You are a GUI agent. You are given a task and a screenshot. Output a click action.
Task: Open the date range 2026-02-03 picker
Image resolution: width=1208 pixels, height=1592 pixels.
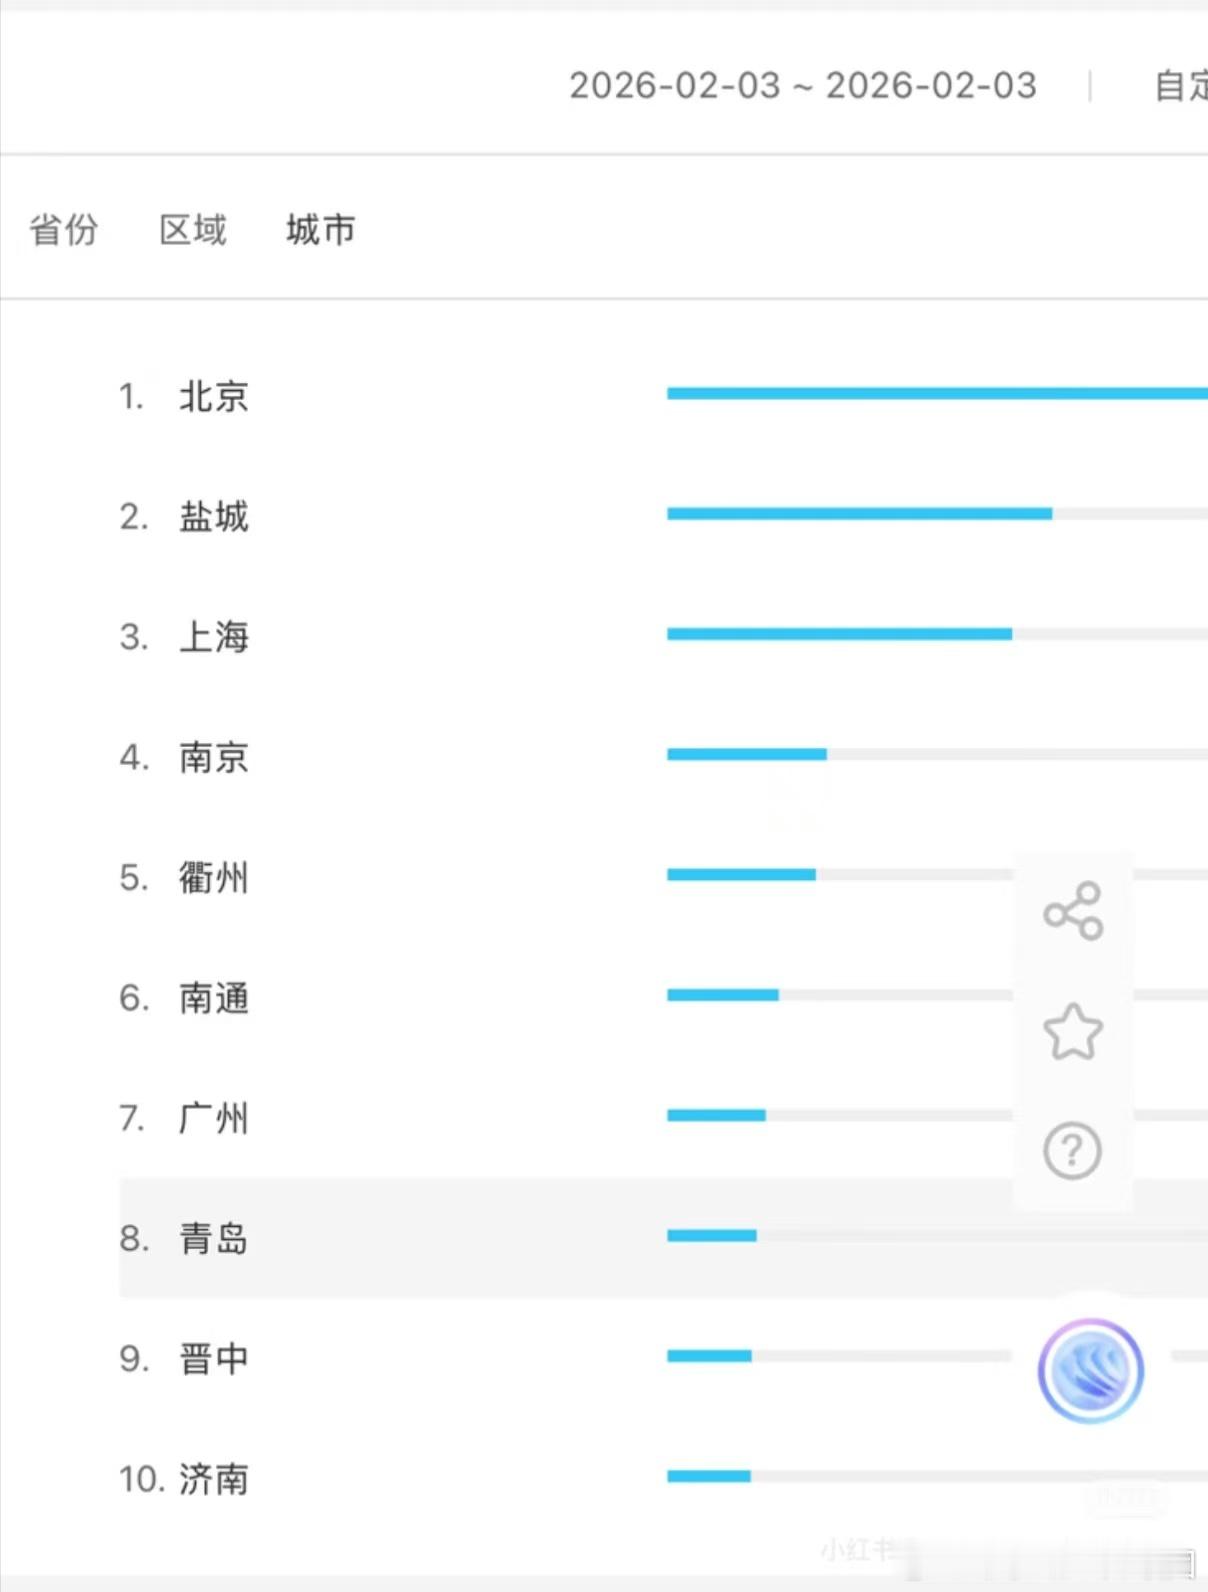click(x=803, y=86)
